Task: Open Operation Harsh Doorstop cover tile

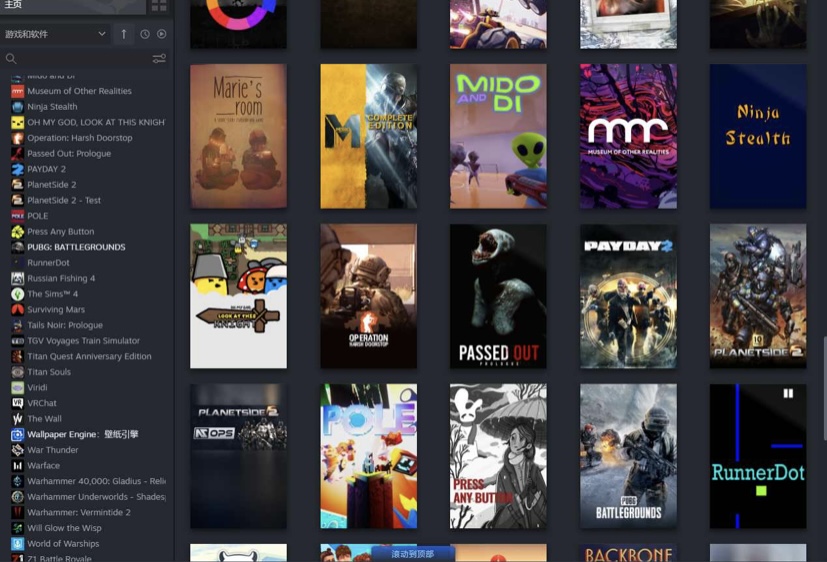Action: coord(369,296)
